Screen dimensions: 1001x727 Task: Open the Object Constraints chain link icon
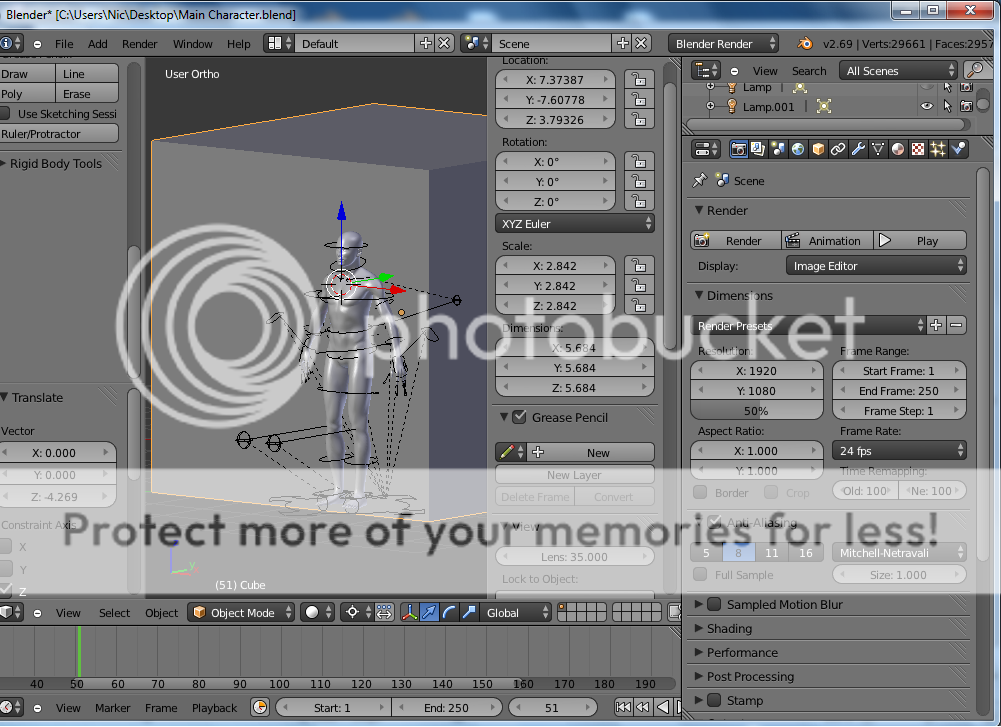point(838,149)
